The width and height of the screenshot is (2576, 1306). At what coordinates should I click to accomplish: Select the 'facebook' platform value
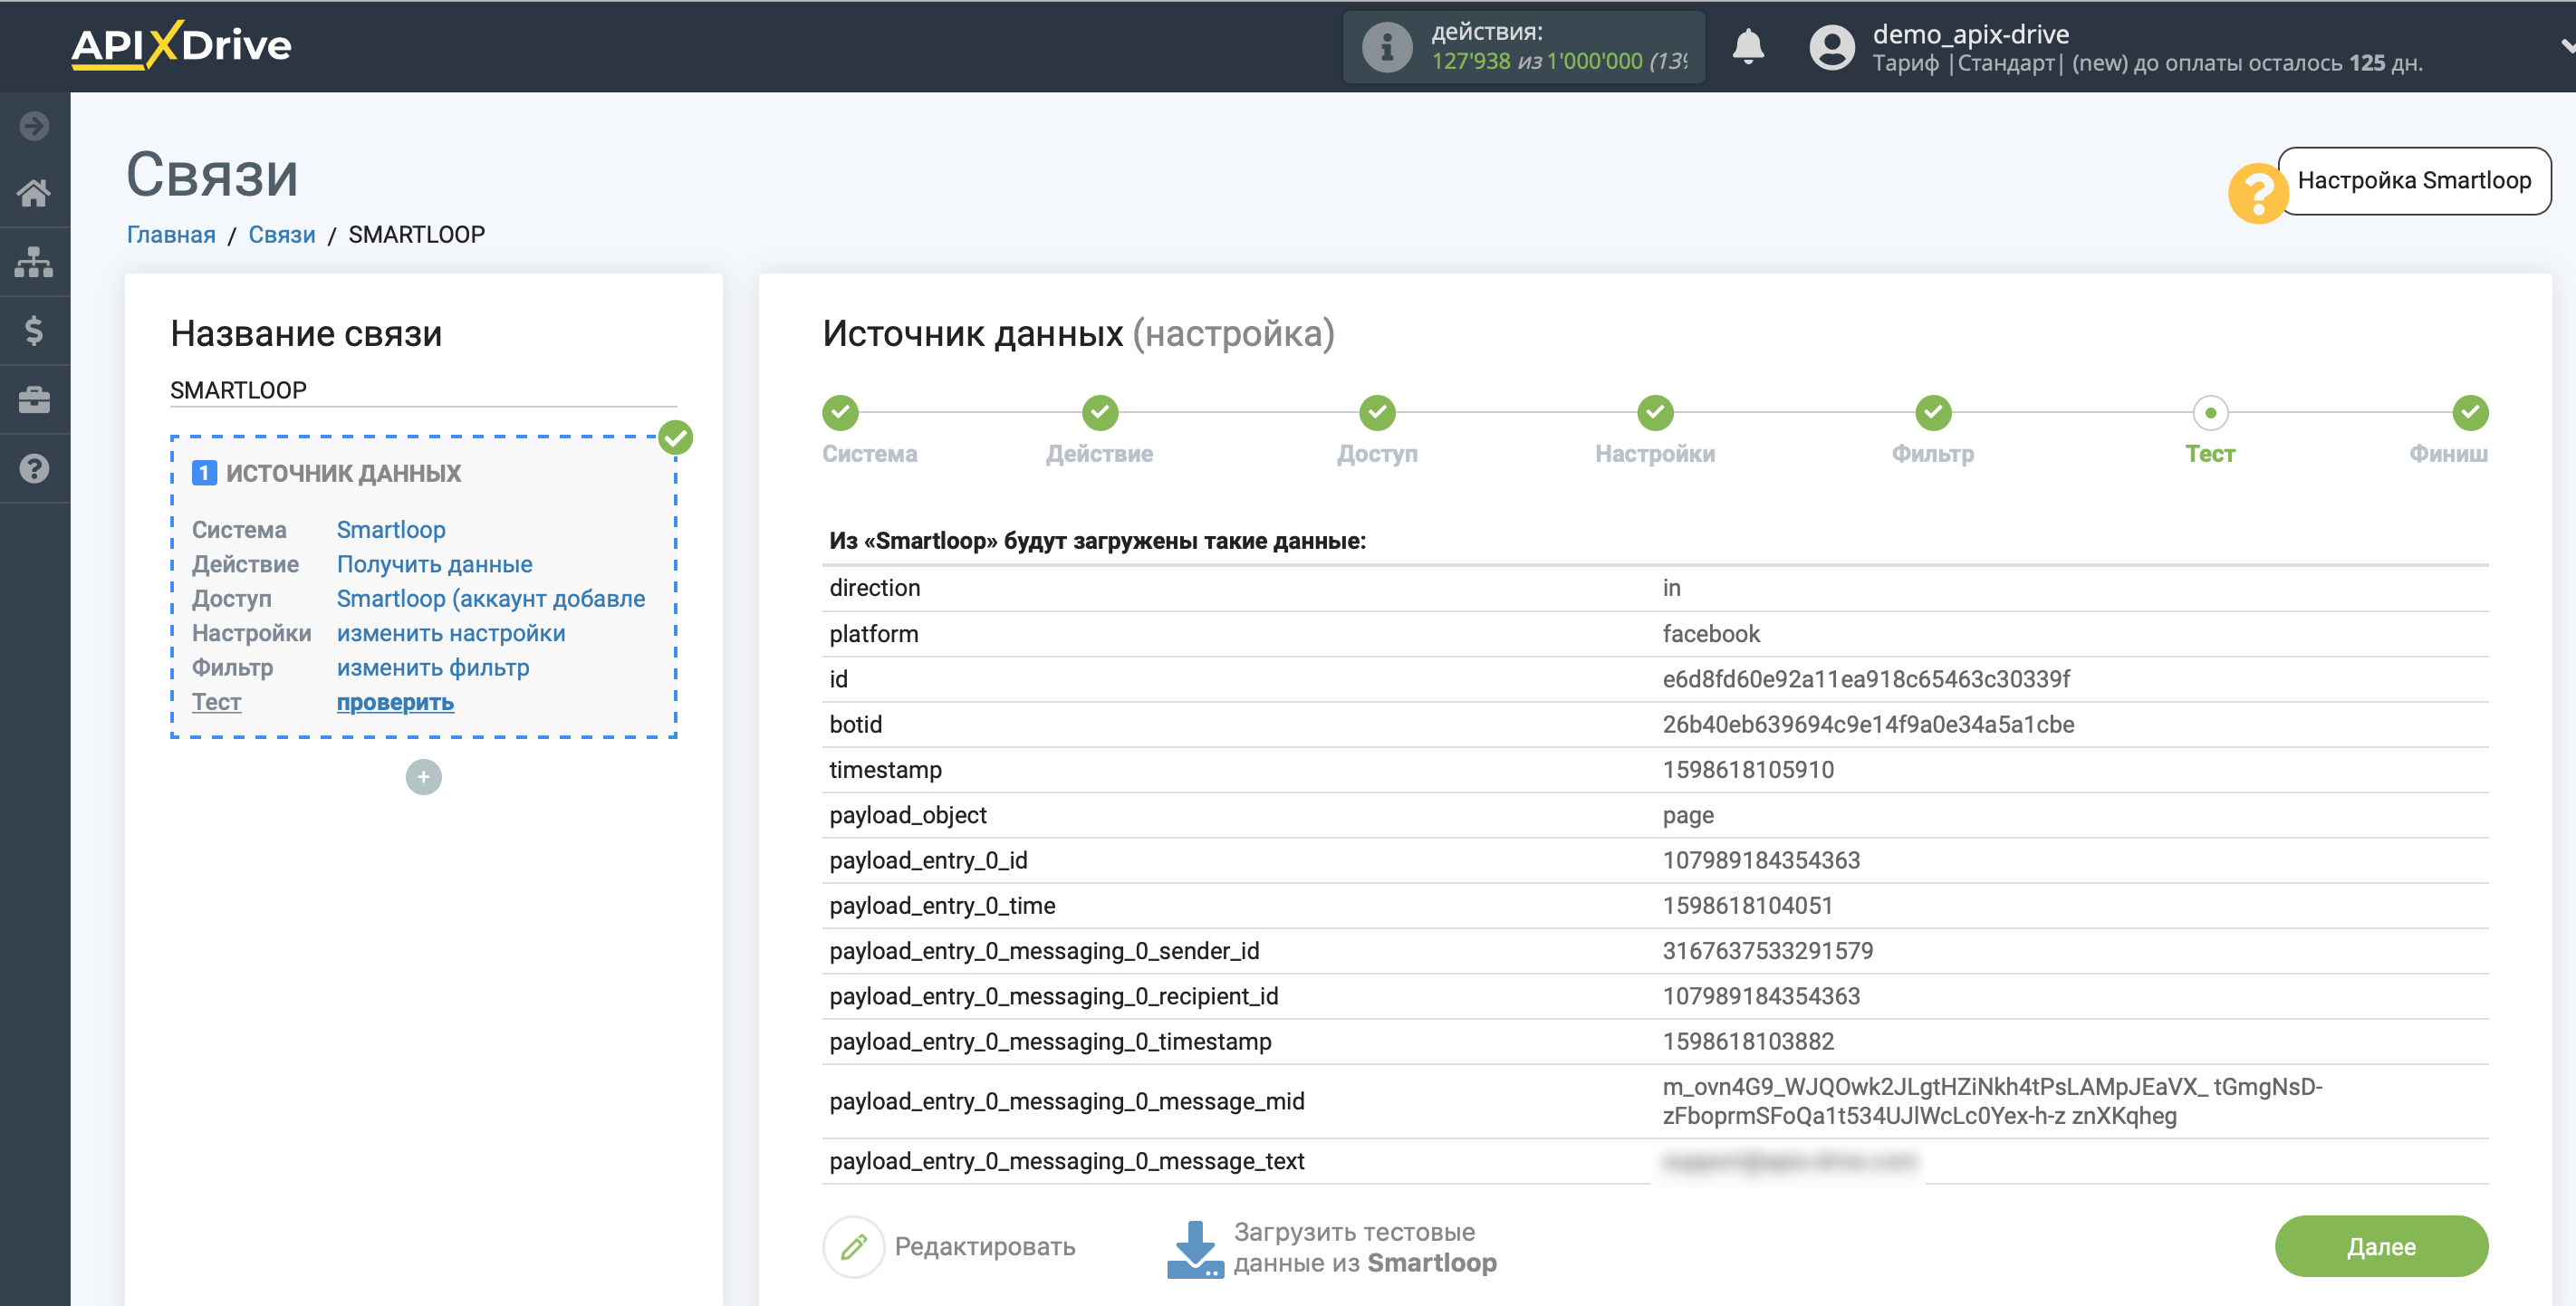1711,634
